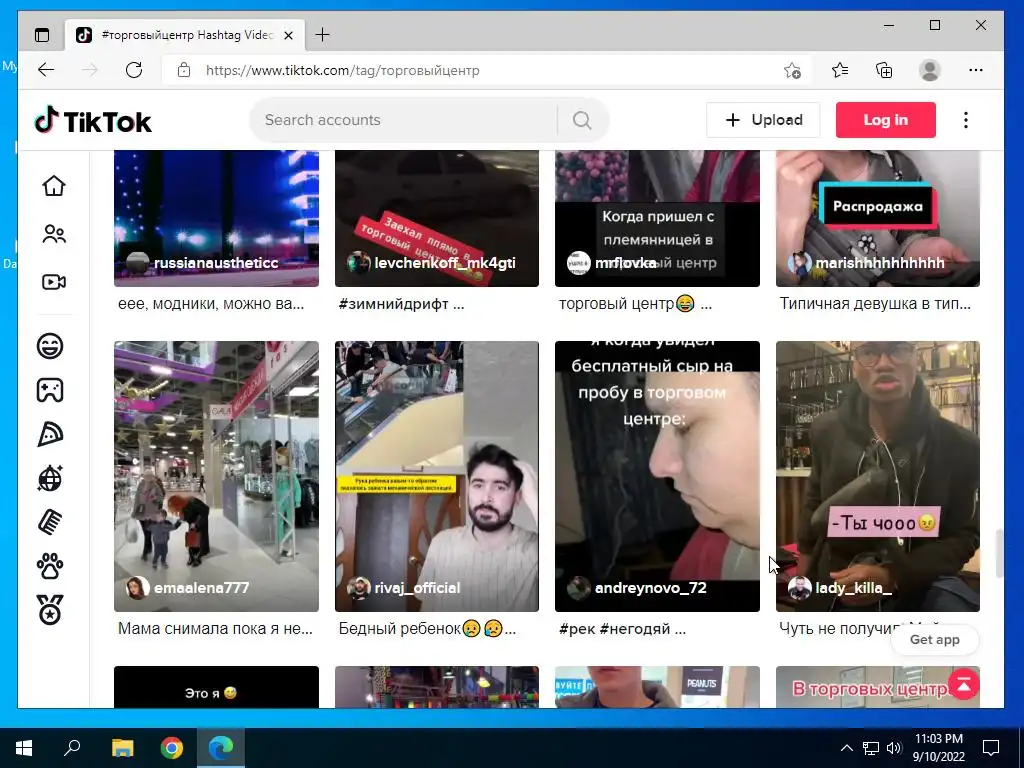Open the lady_killa_ video thumbnail

(x=878, y=477)
